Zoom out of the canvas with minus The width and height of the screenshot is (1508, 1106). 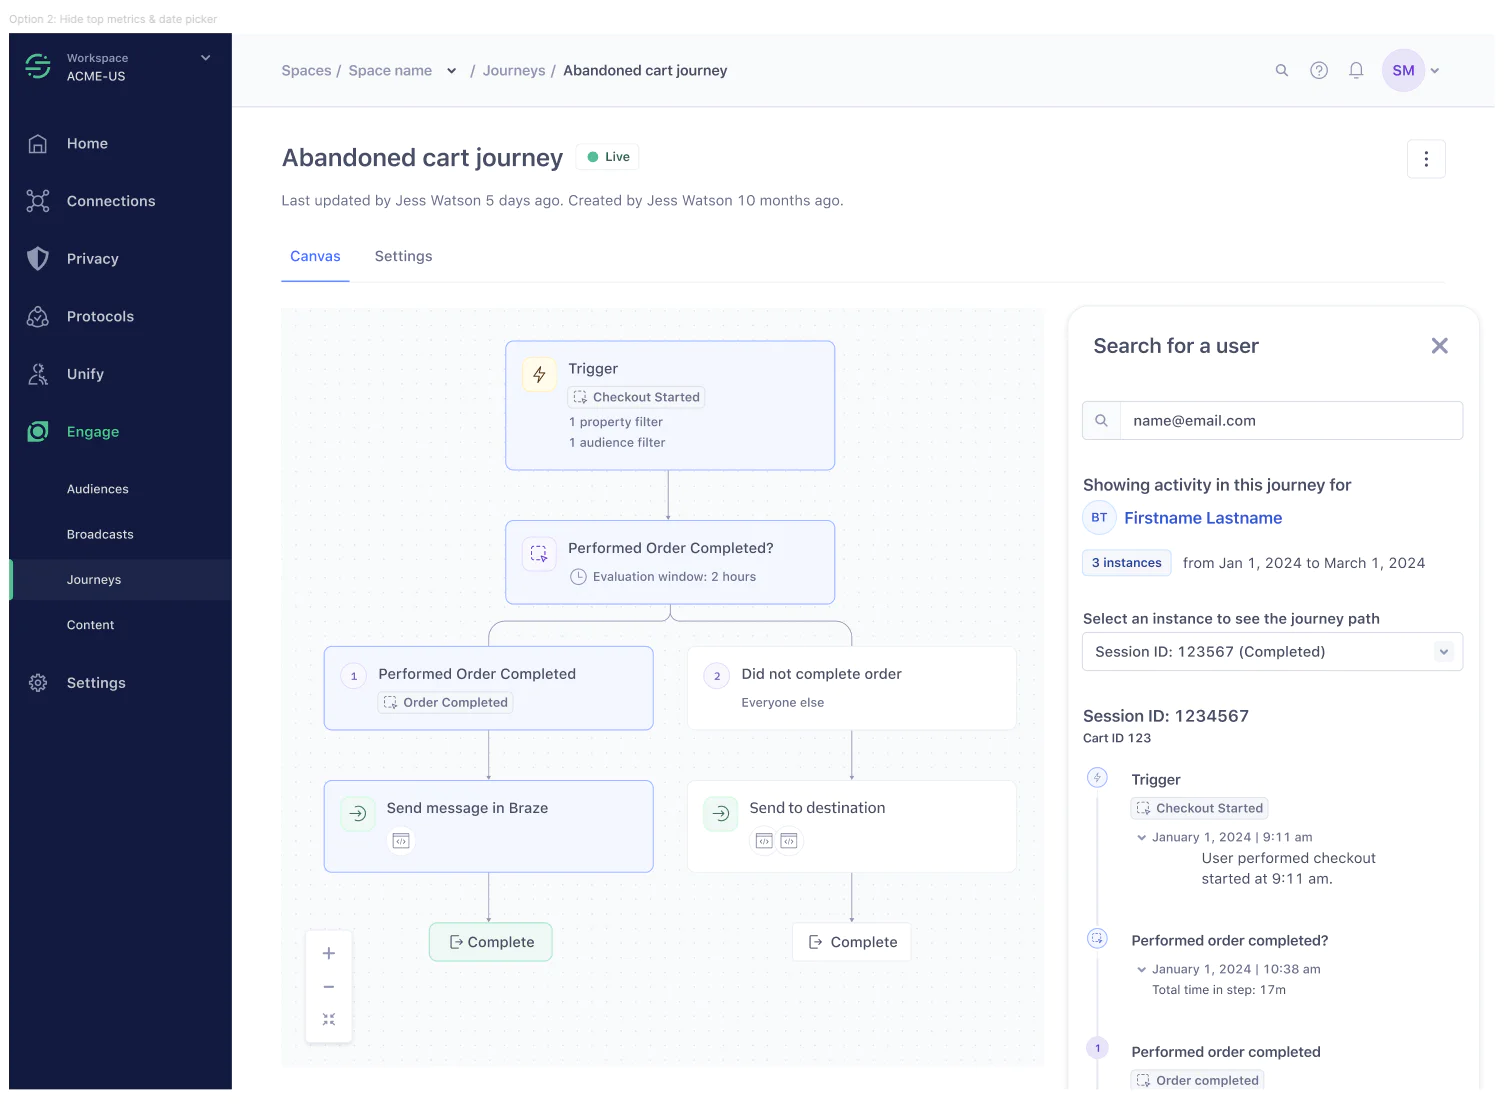(329, 987)
